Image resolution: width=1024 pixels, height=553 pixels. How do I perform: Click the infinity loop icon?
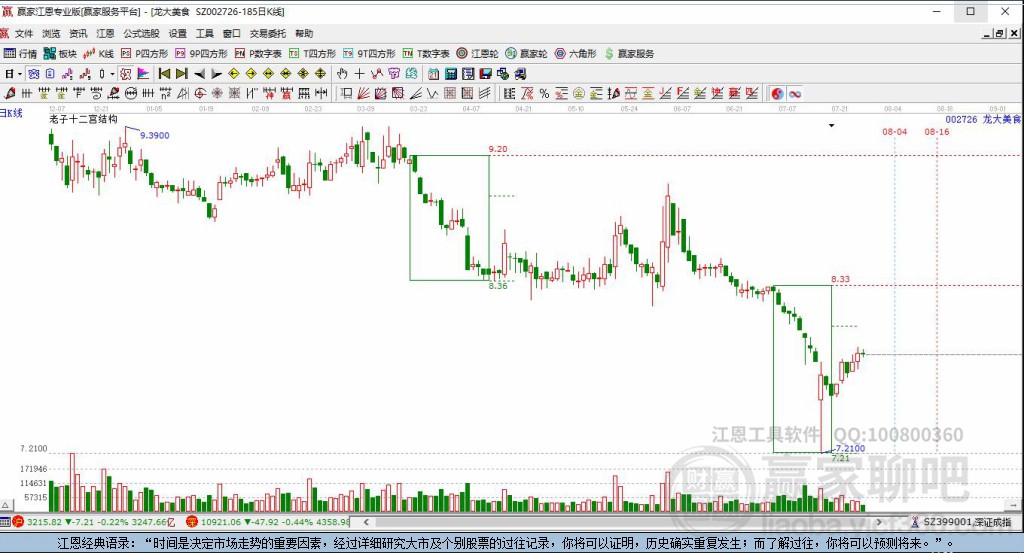[x=795, y=93]
